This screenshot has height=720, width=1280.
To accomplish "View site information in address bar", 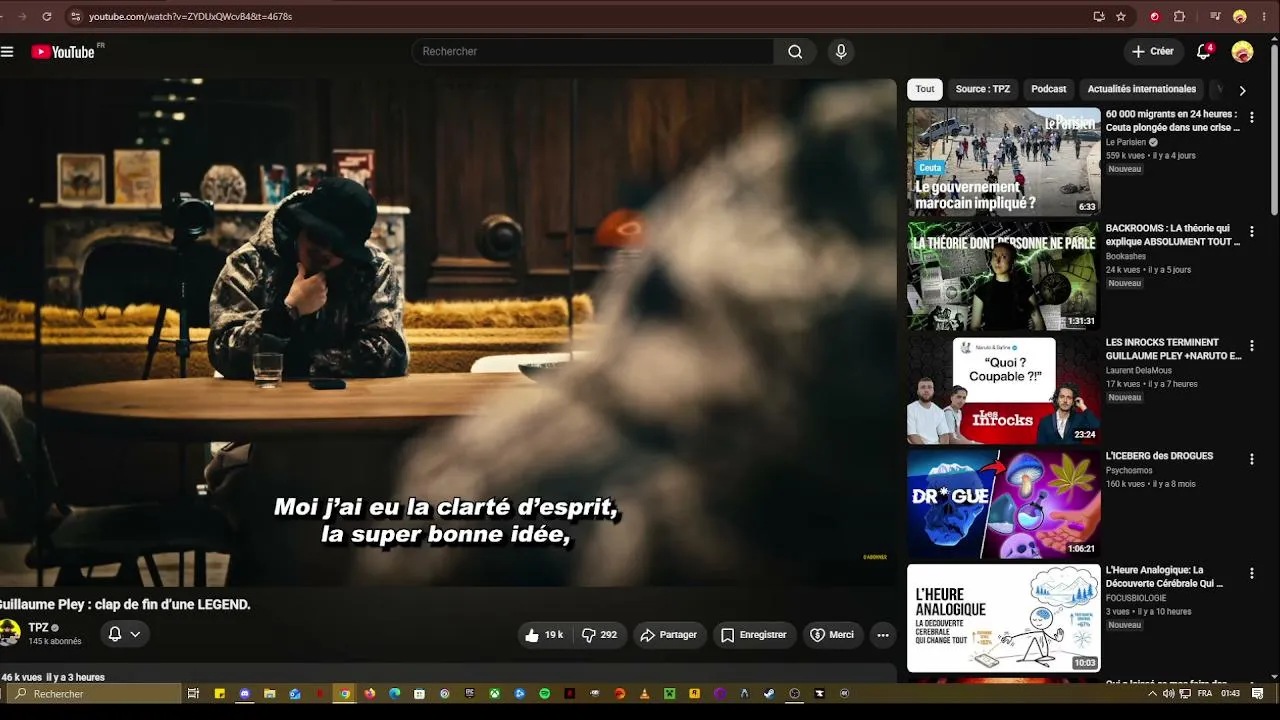I will (75, 16).
